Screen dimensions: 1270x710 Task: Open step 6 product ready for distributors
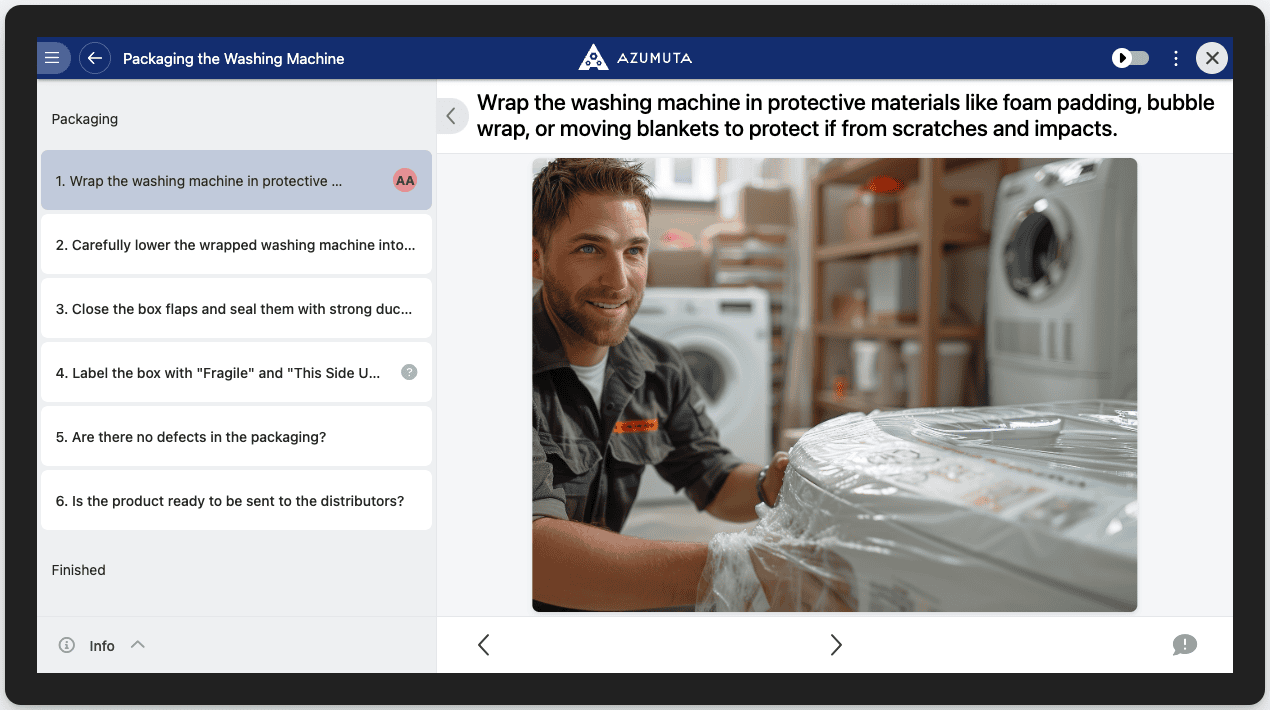(x=236, y=501)
